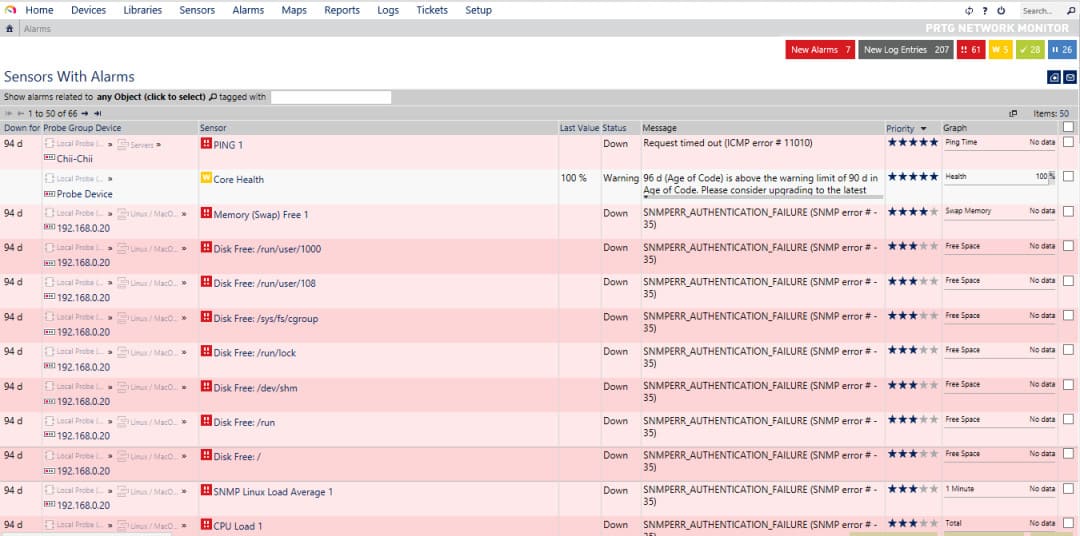Open the Logs menu

tap(388, 10)
